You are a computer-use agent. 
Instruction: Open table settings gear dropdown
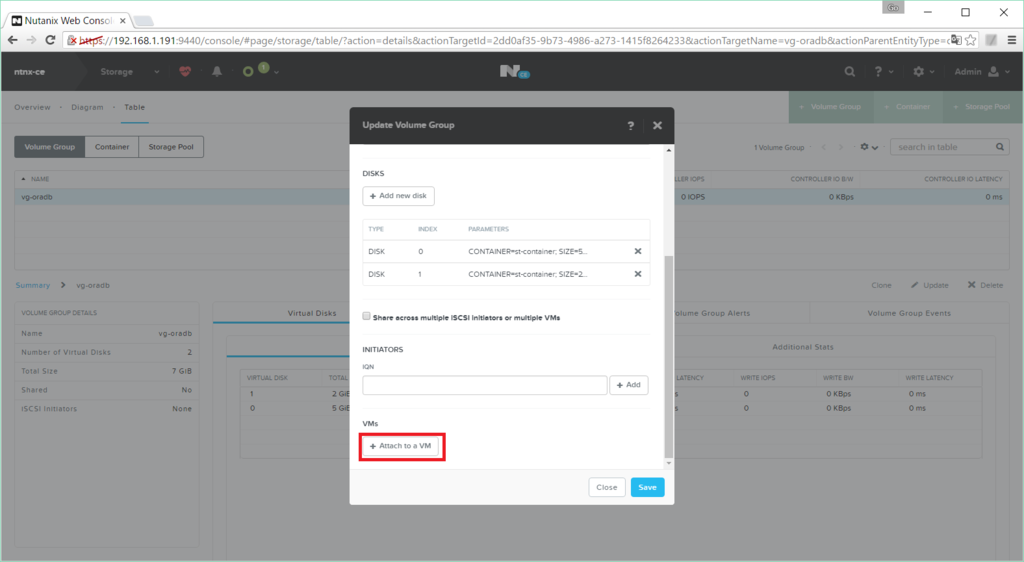tap(869, 147)
